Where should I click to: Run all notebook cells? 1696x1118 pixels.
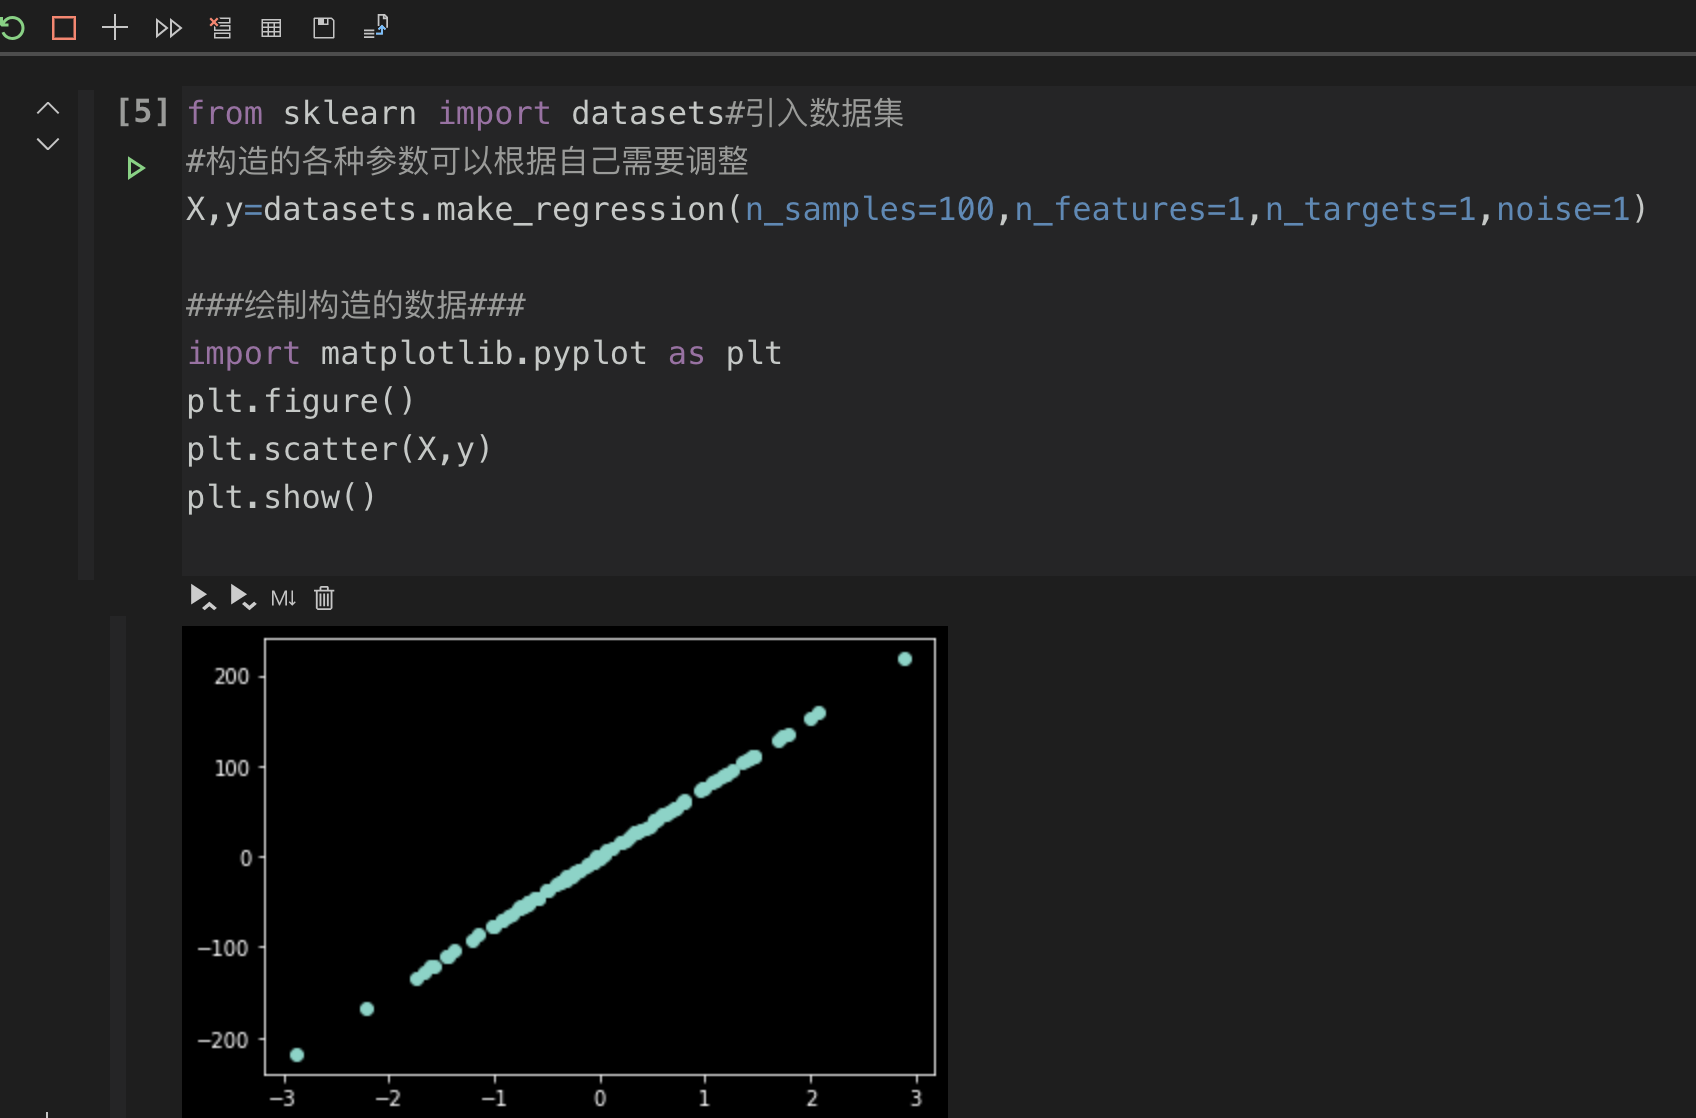click(x=168, y=28)
